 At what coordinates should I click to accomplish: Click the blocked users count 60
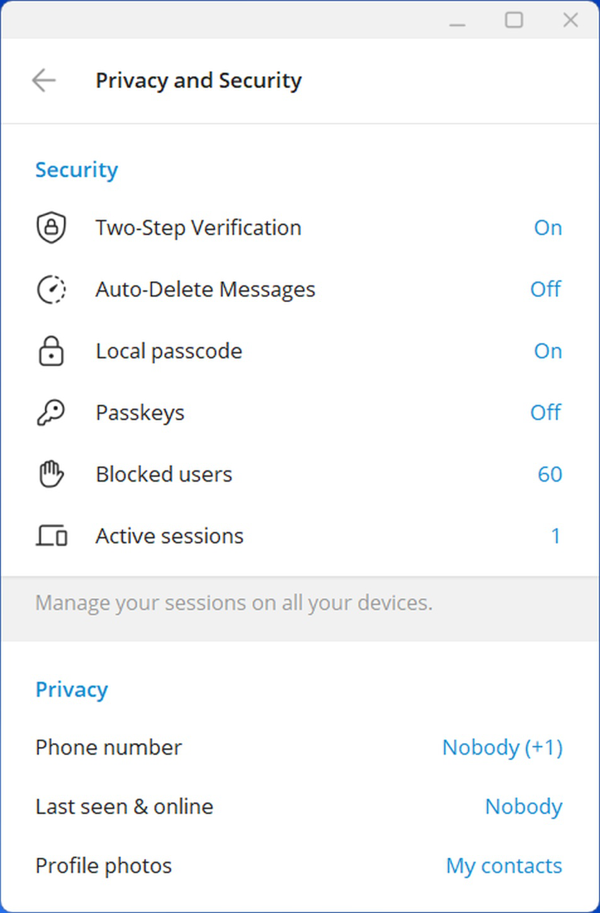click(549, 475)
